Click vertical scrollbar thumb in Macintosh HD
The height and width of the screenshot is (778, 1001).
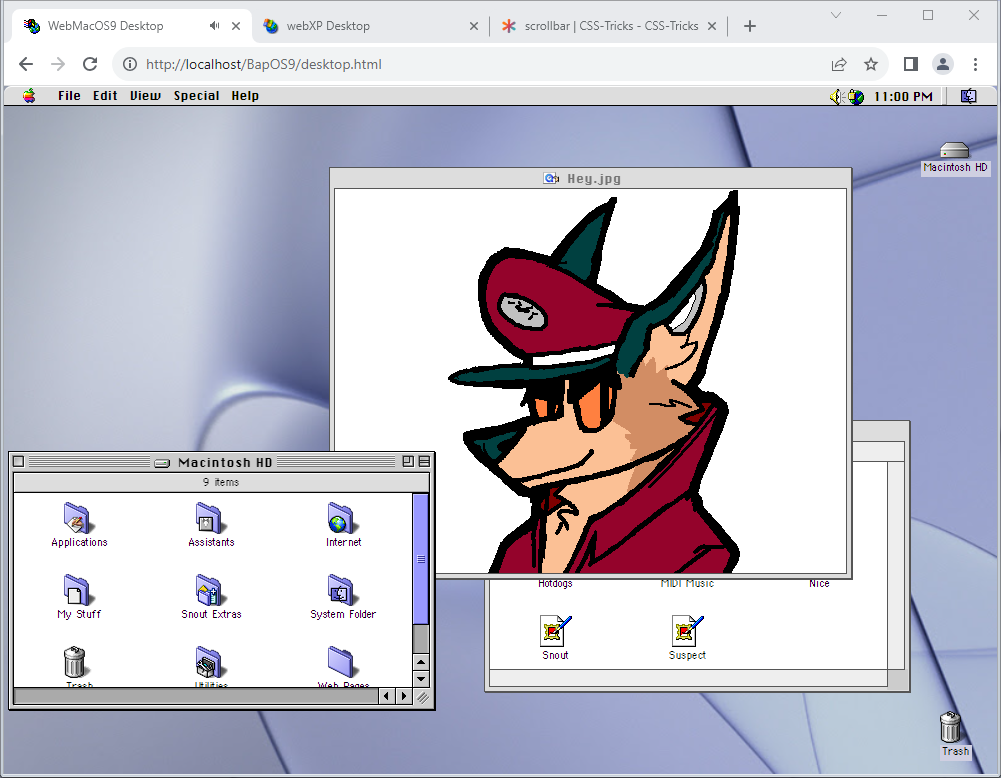point(421,559)
